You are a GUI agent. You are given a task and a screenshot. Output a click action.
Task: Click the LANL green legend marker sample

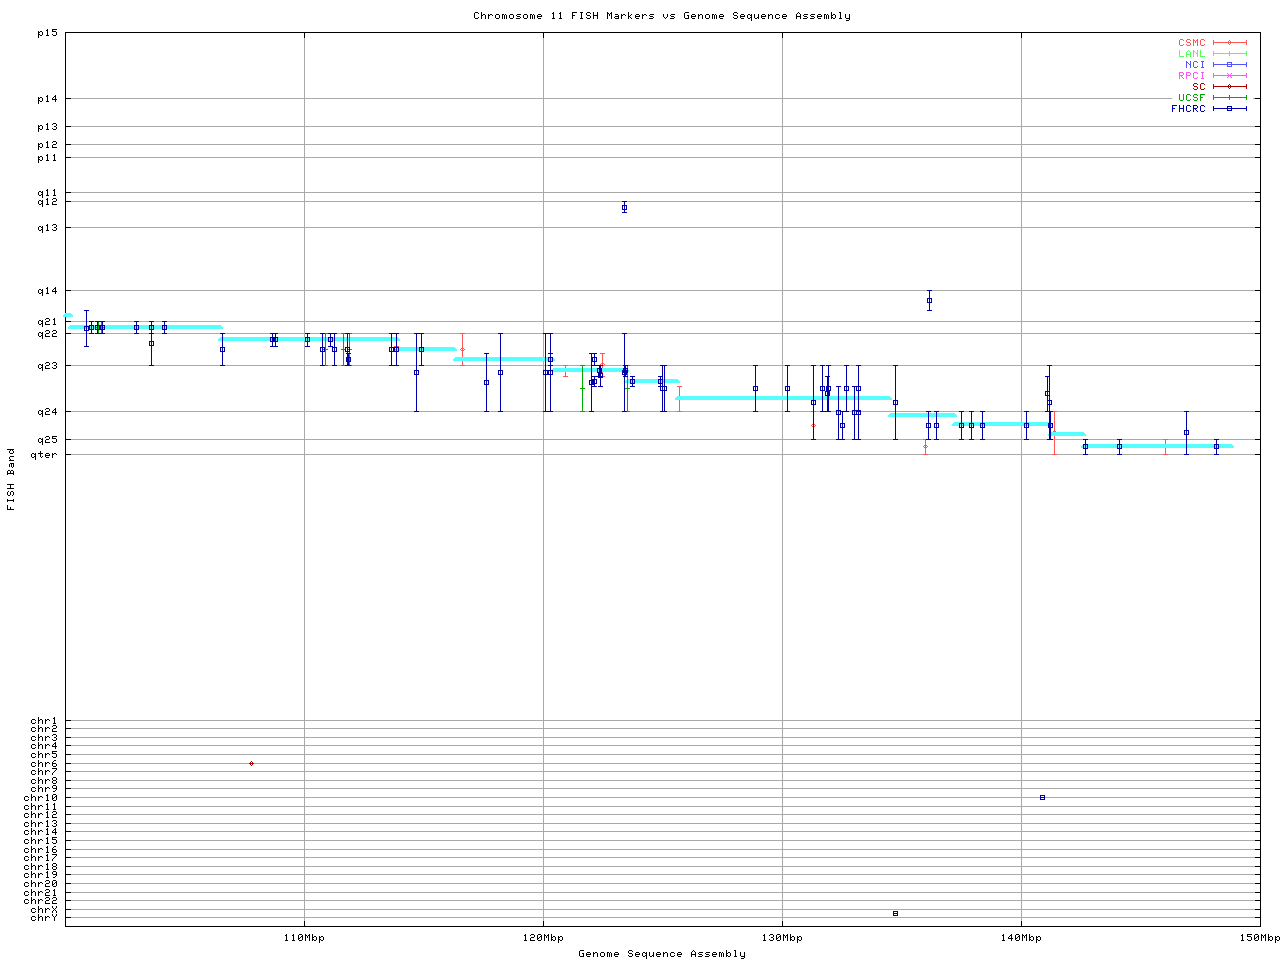click(x=1230, y=54)
